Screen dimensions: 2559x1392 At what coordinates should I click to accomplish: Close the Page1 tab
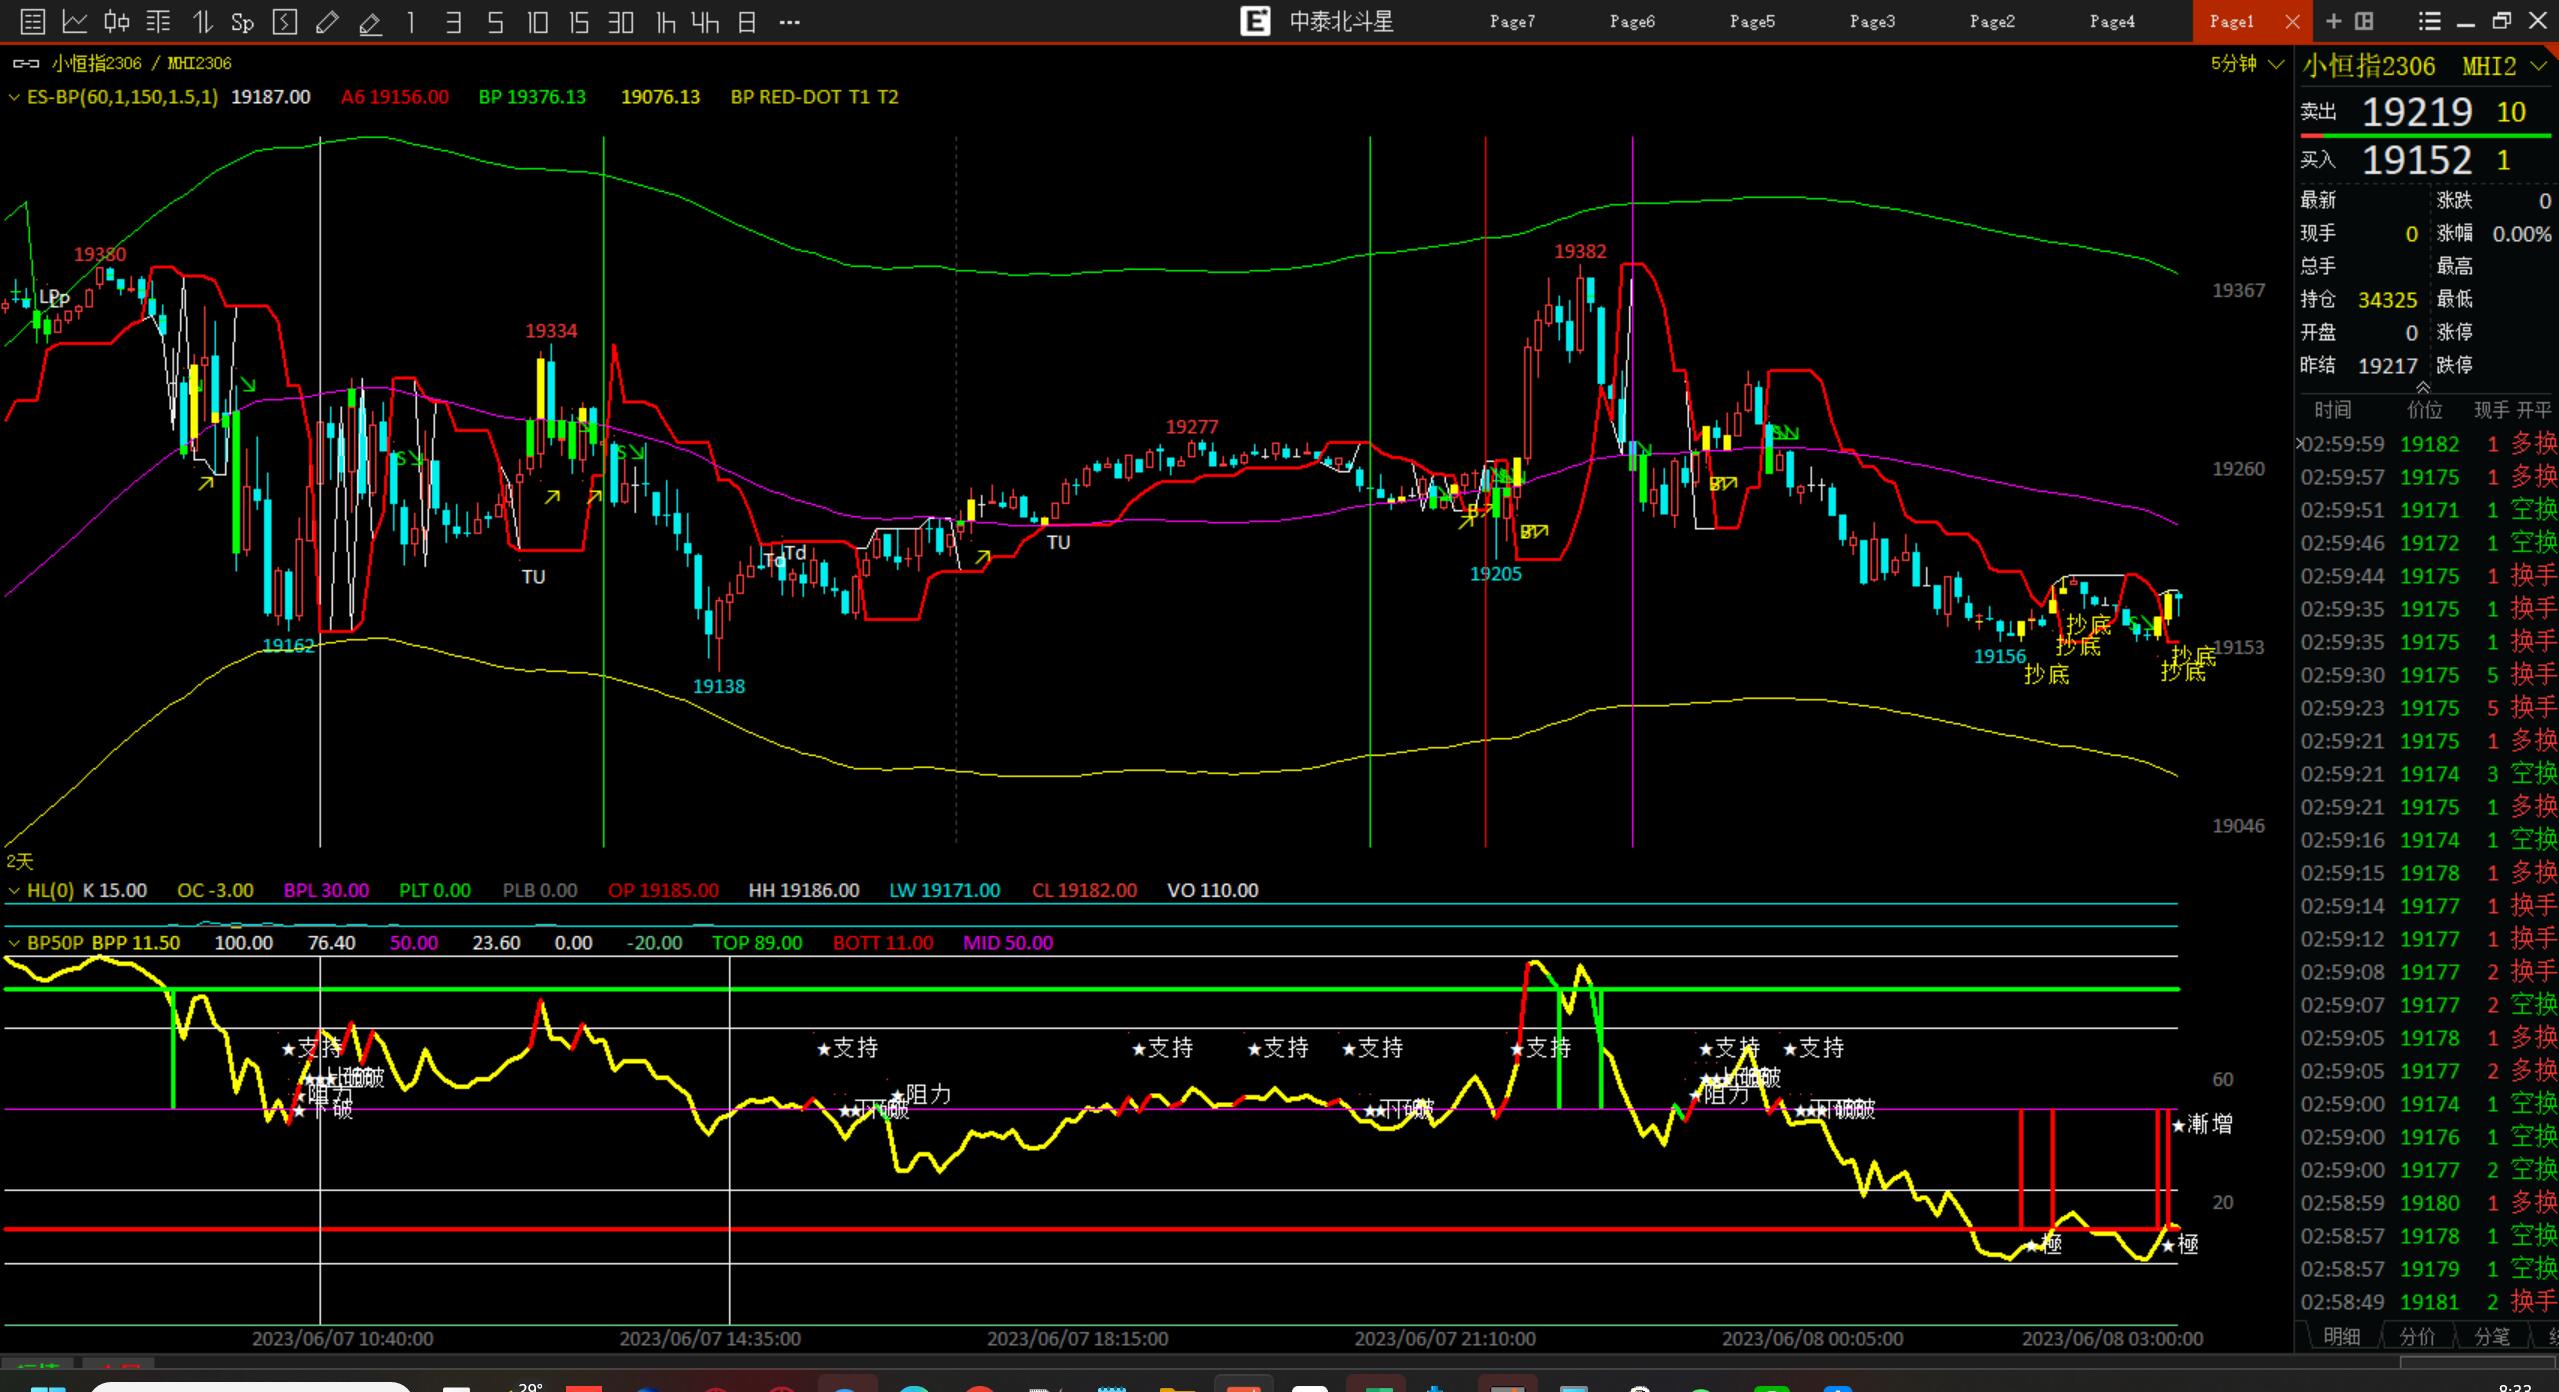point(2292,21)
